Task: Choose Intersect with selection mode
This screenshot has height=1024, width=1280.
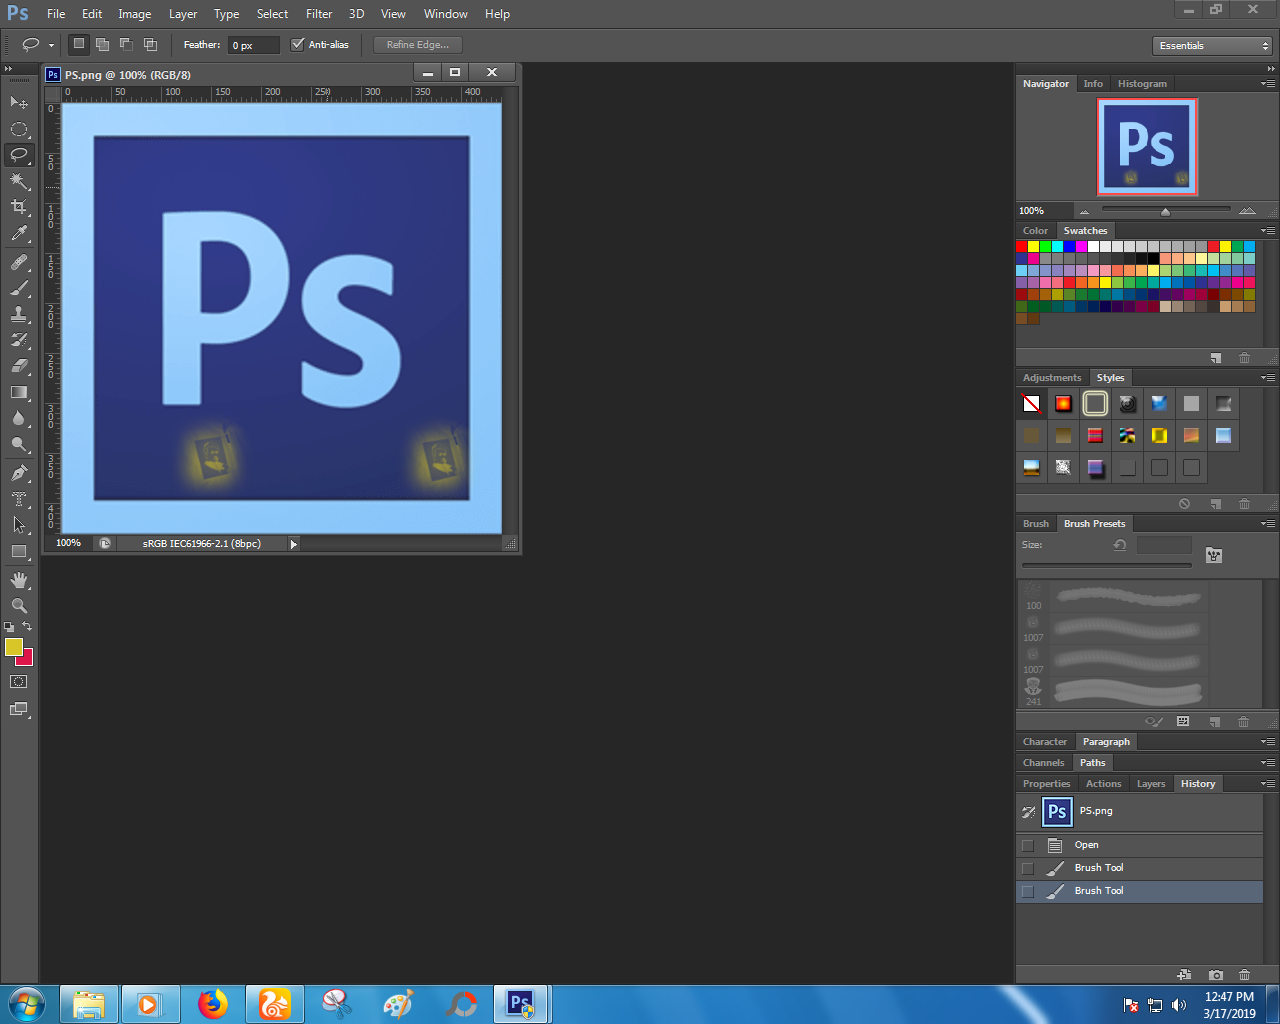Action: (x=150, y=44)
